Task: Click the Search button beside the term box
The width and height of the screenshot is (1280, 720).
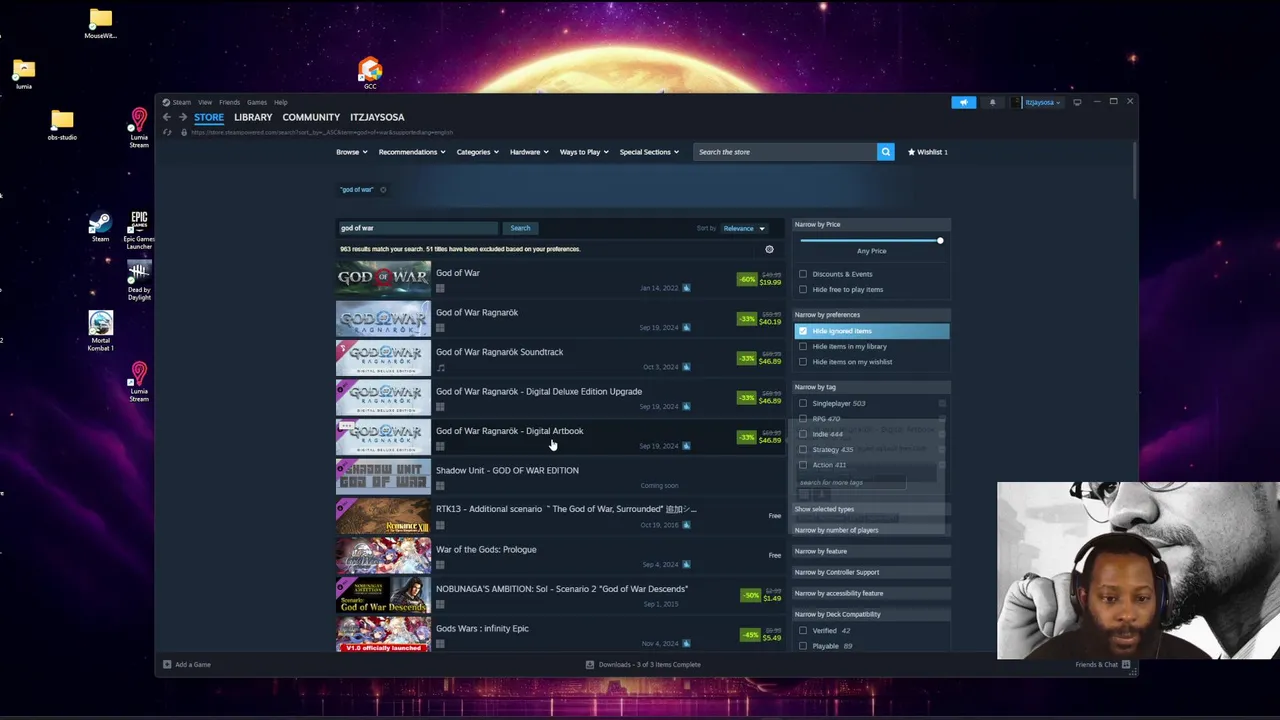Action: coord(520,228)
